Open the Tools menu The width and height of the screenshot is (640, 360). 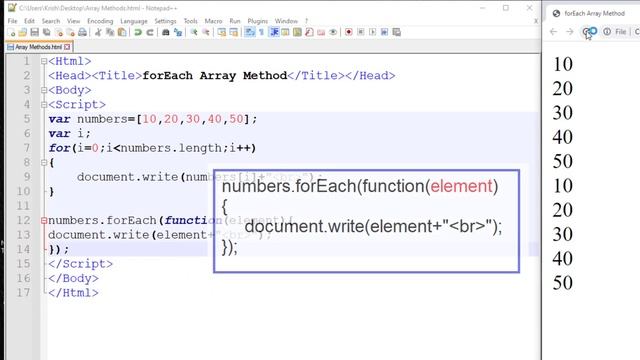tap(191, 21)
